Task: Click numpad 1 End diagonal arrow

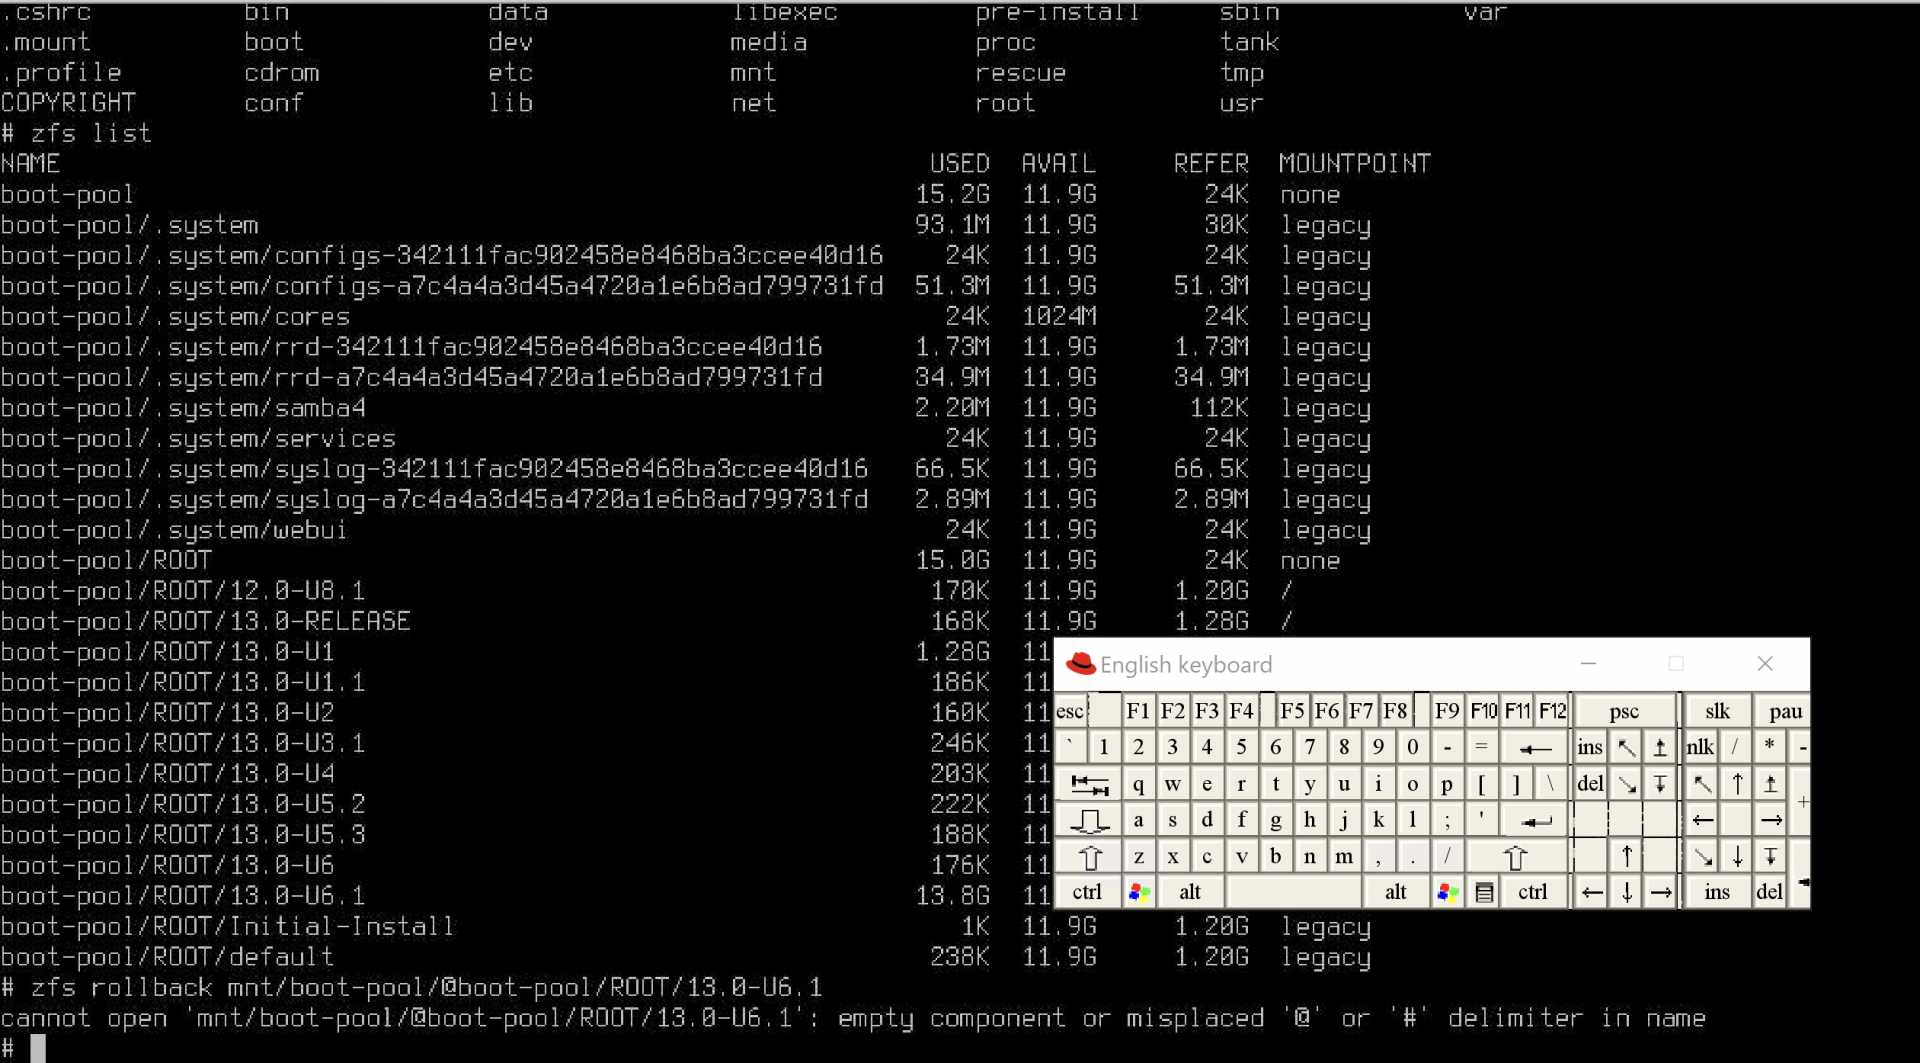Action: [x=1702, y=857]
